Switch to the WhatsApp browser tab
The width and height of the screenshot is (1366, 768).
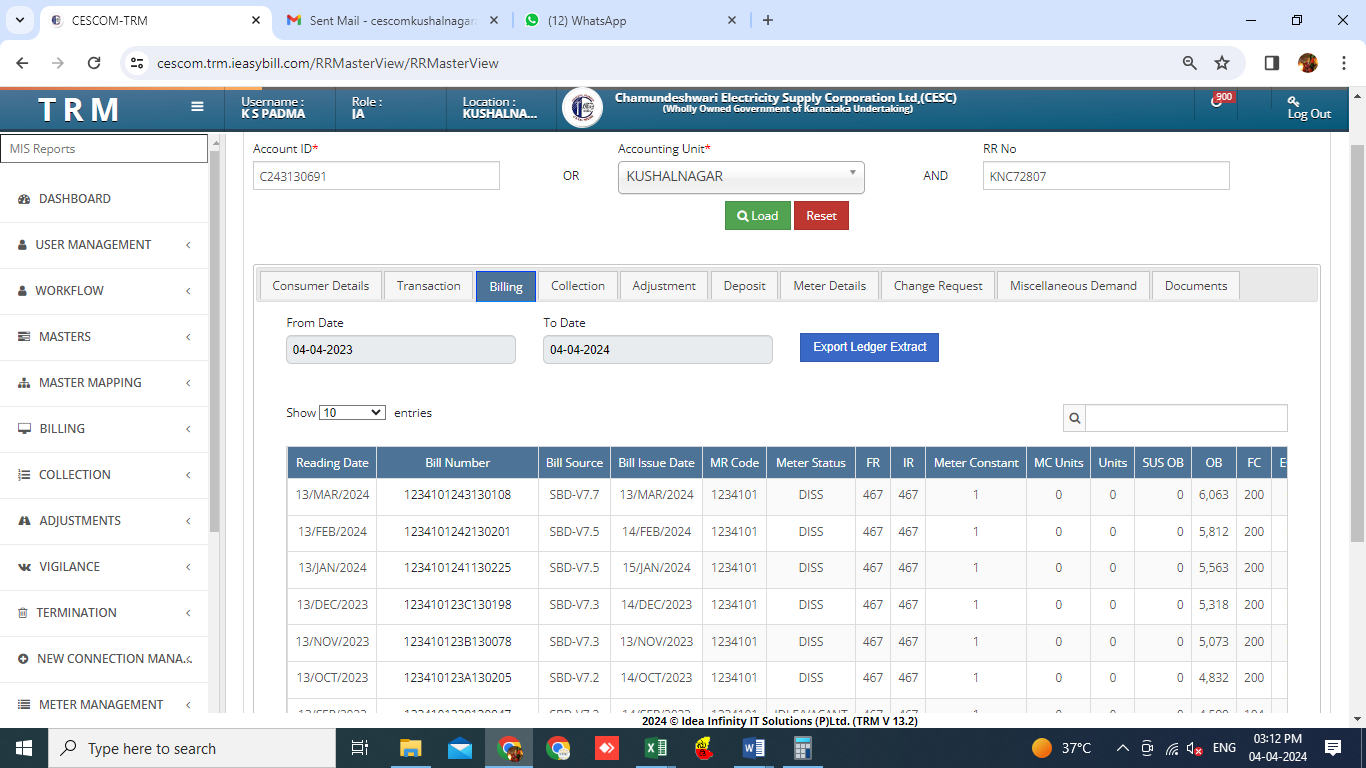631,20
